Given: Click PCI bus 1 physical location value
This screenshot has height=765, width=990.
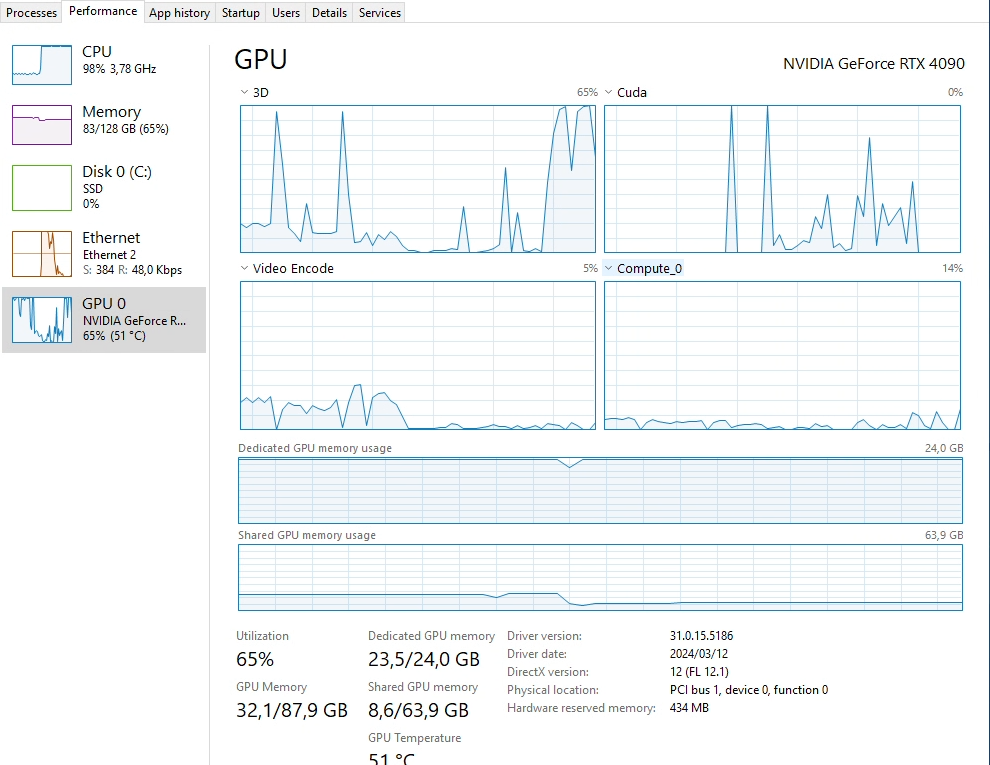Looking at the screenshot, I should coord(749,690).
